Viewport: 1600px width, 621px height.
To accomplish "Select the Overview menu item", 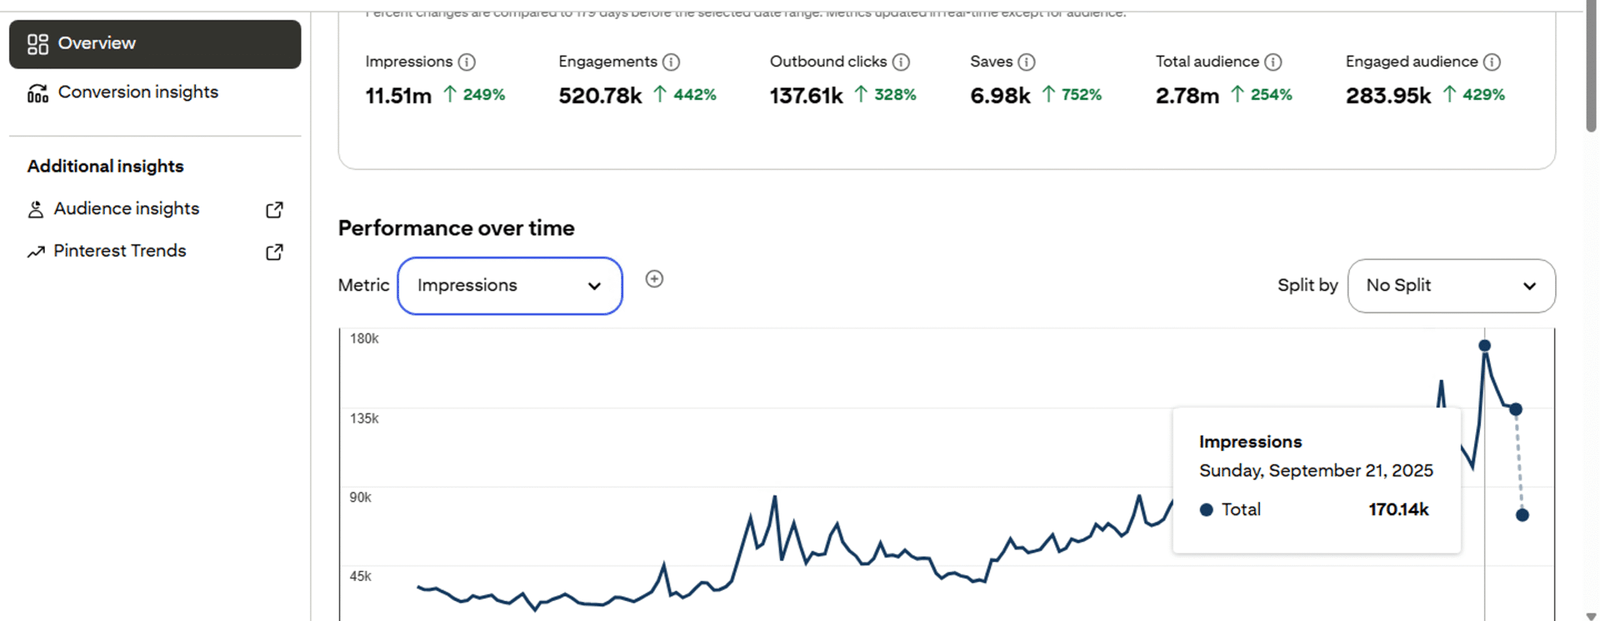I will 155,44.
